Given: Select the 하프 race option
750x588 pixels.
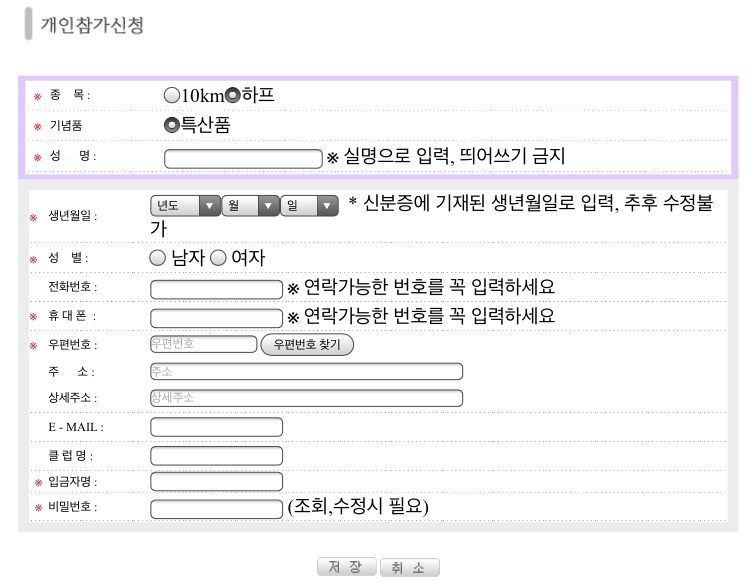Looking at the screenshot, I should tap(232, 95).
